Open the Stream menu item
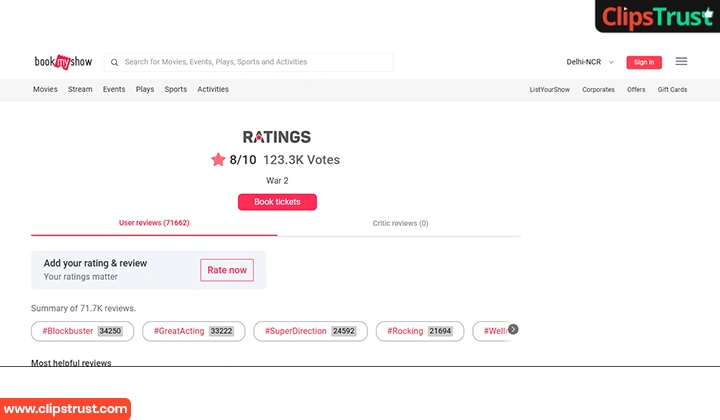This screenshot has width=720, height=420. point(80,89)
